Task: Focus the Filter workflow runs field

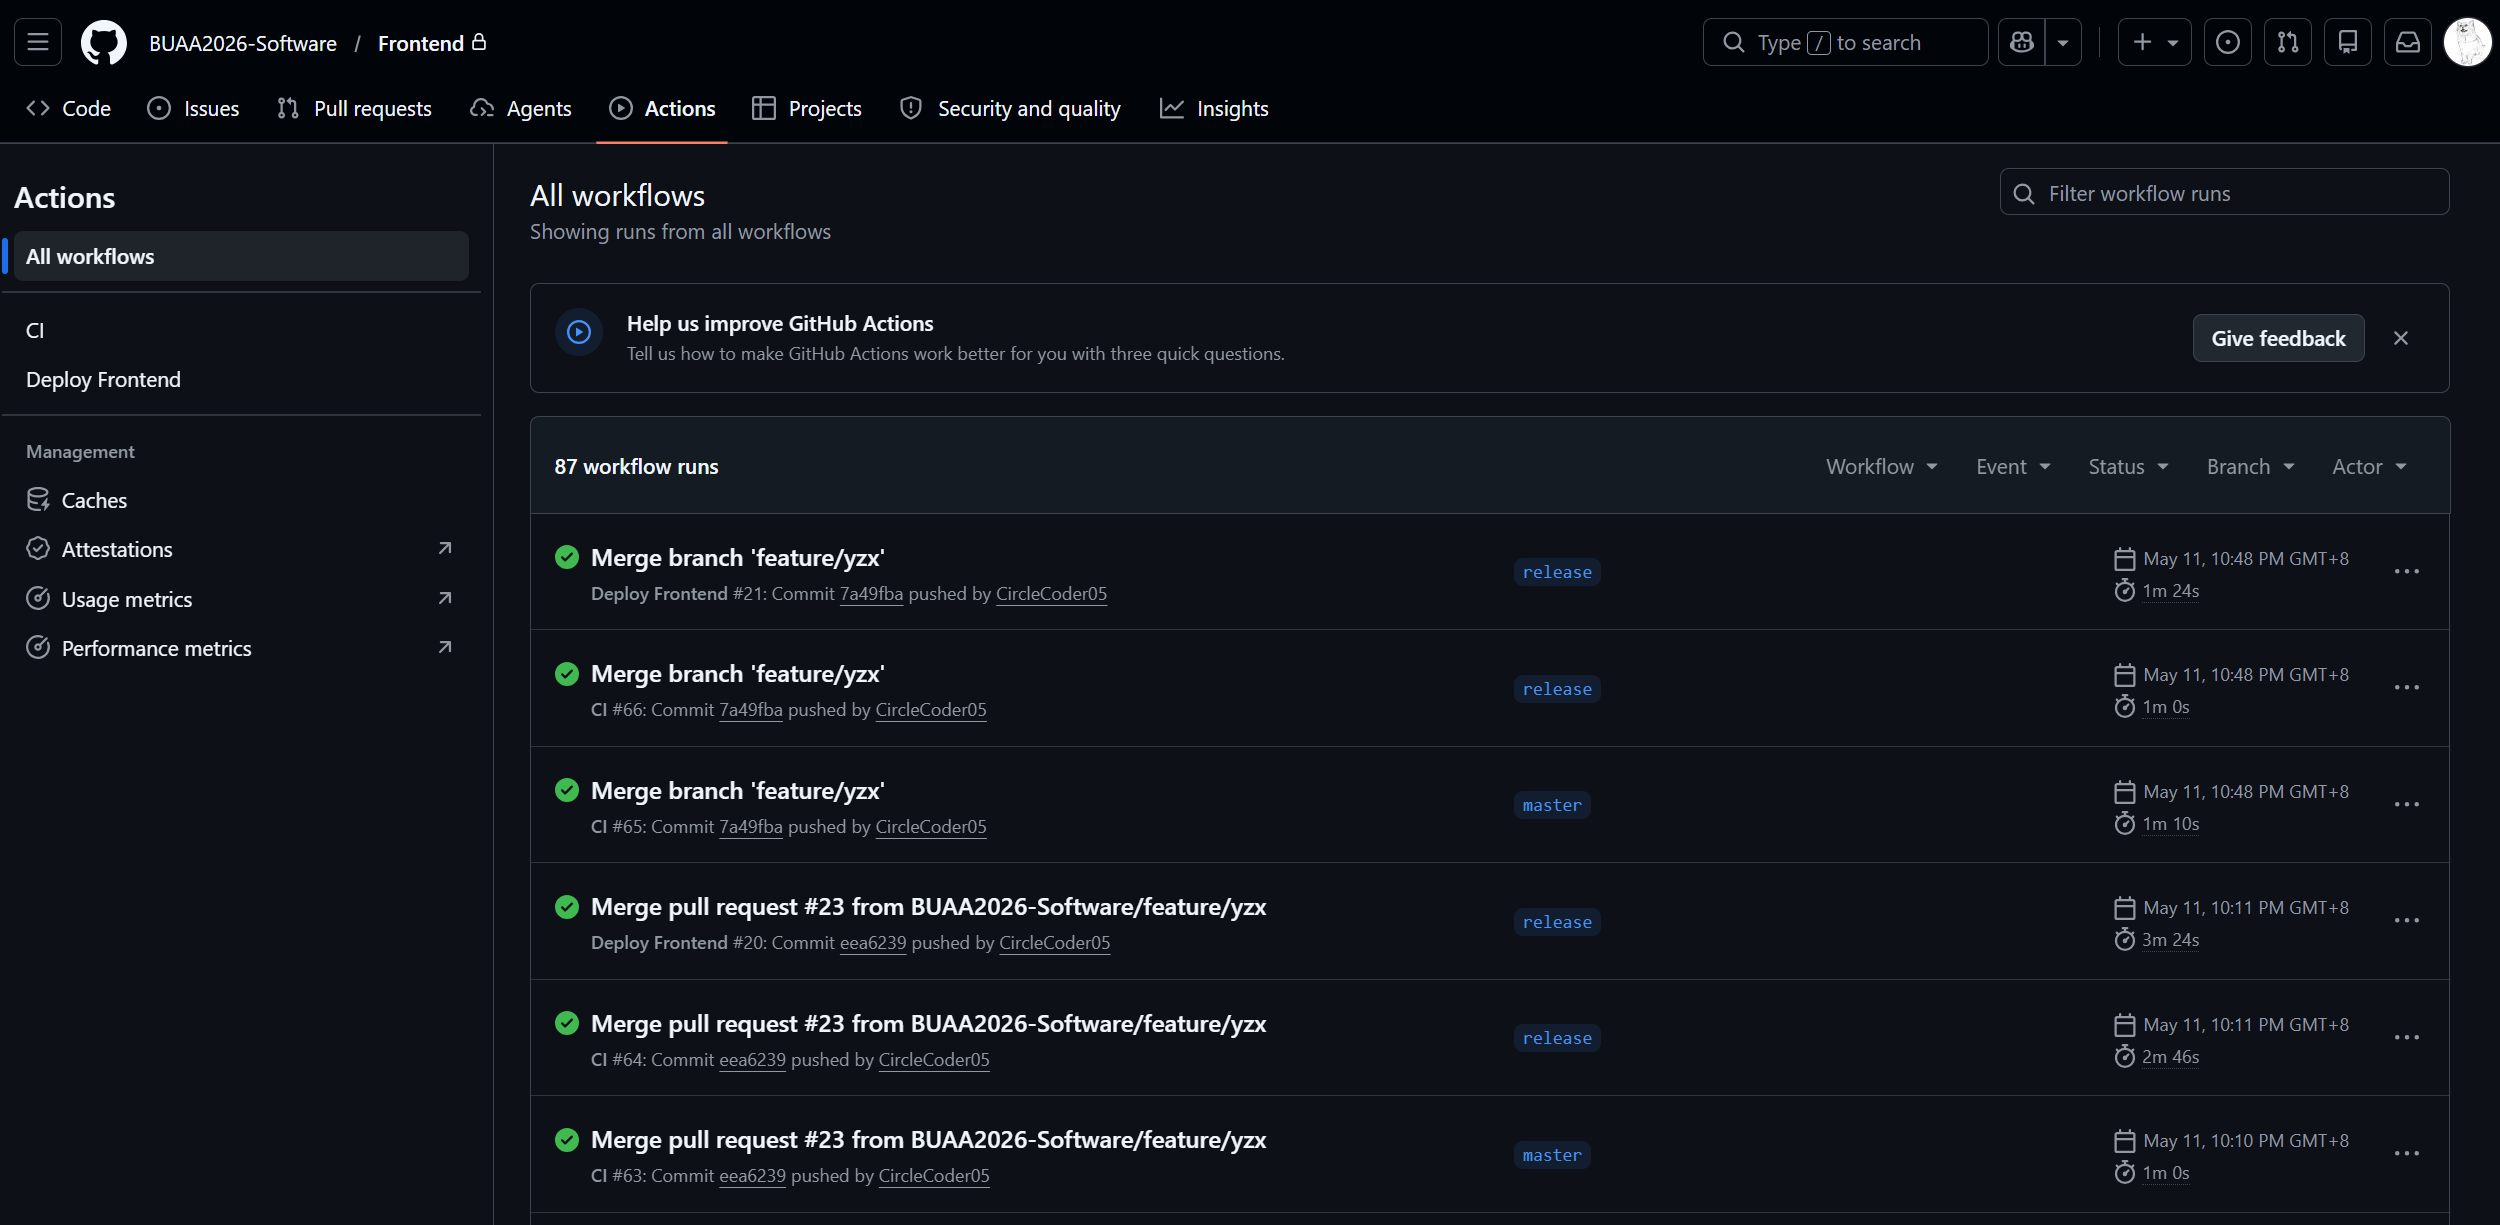Action: coord(2224,192)
